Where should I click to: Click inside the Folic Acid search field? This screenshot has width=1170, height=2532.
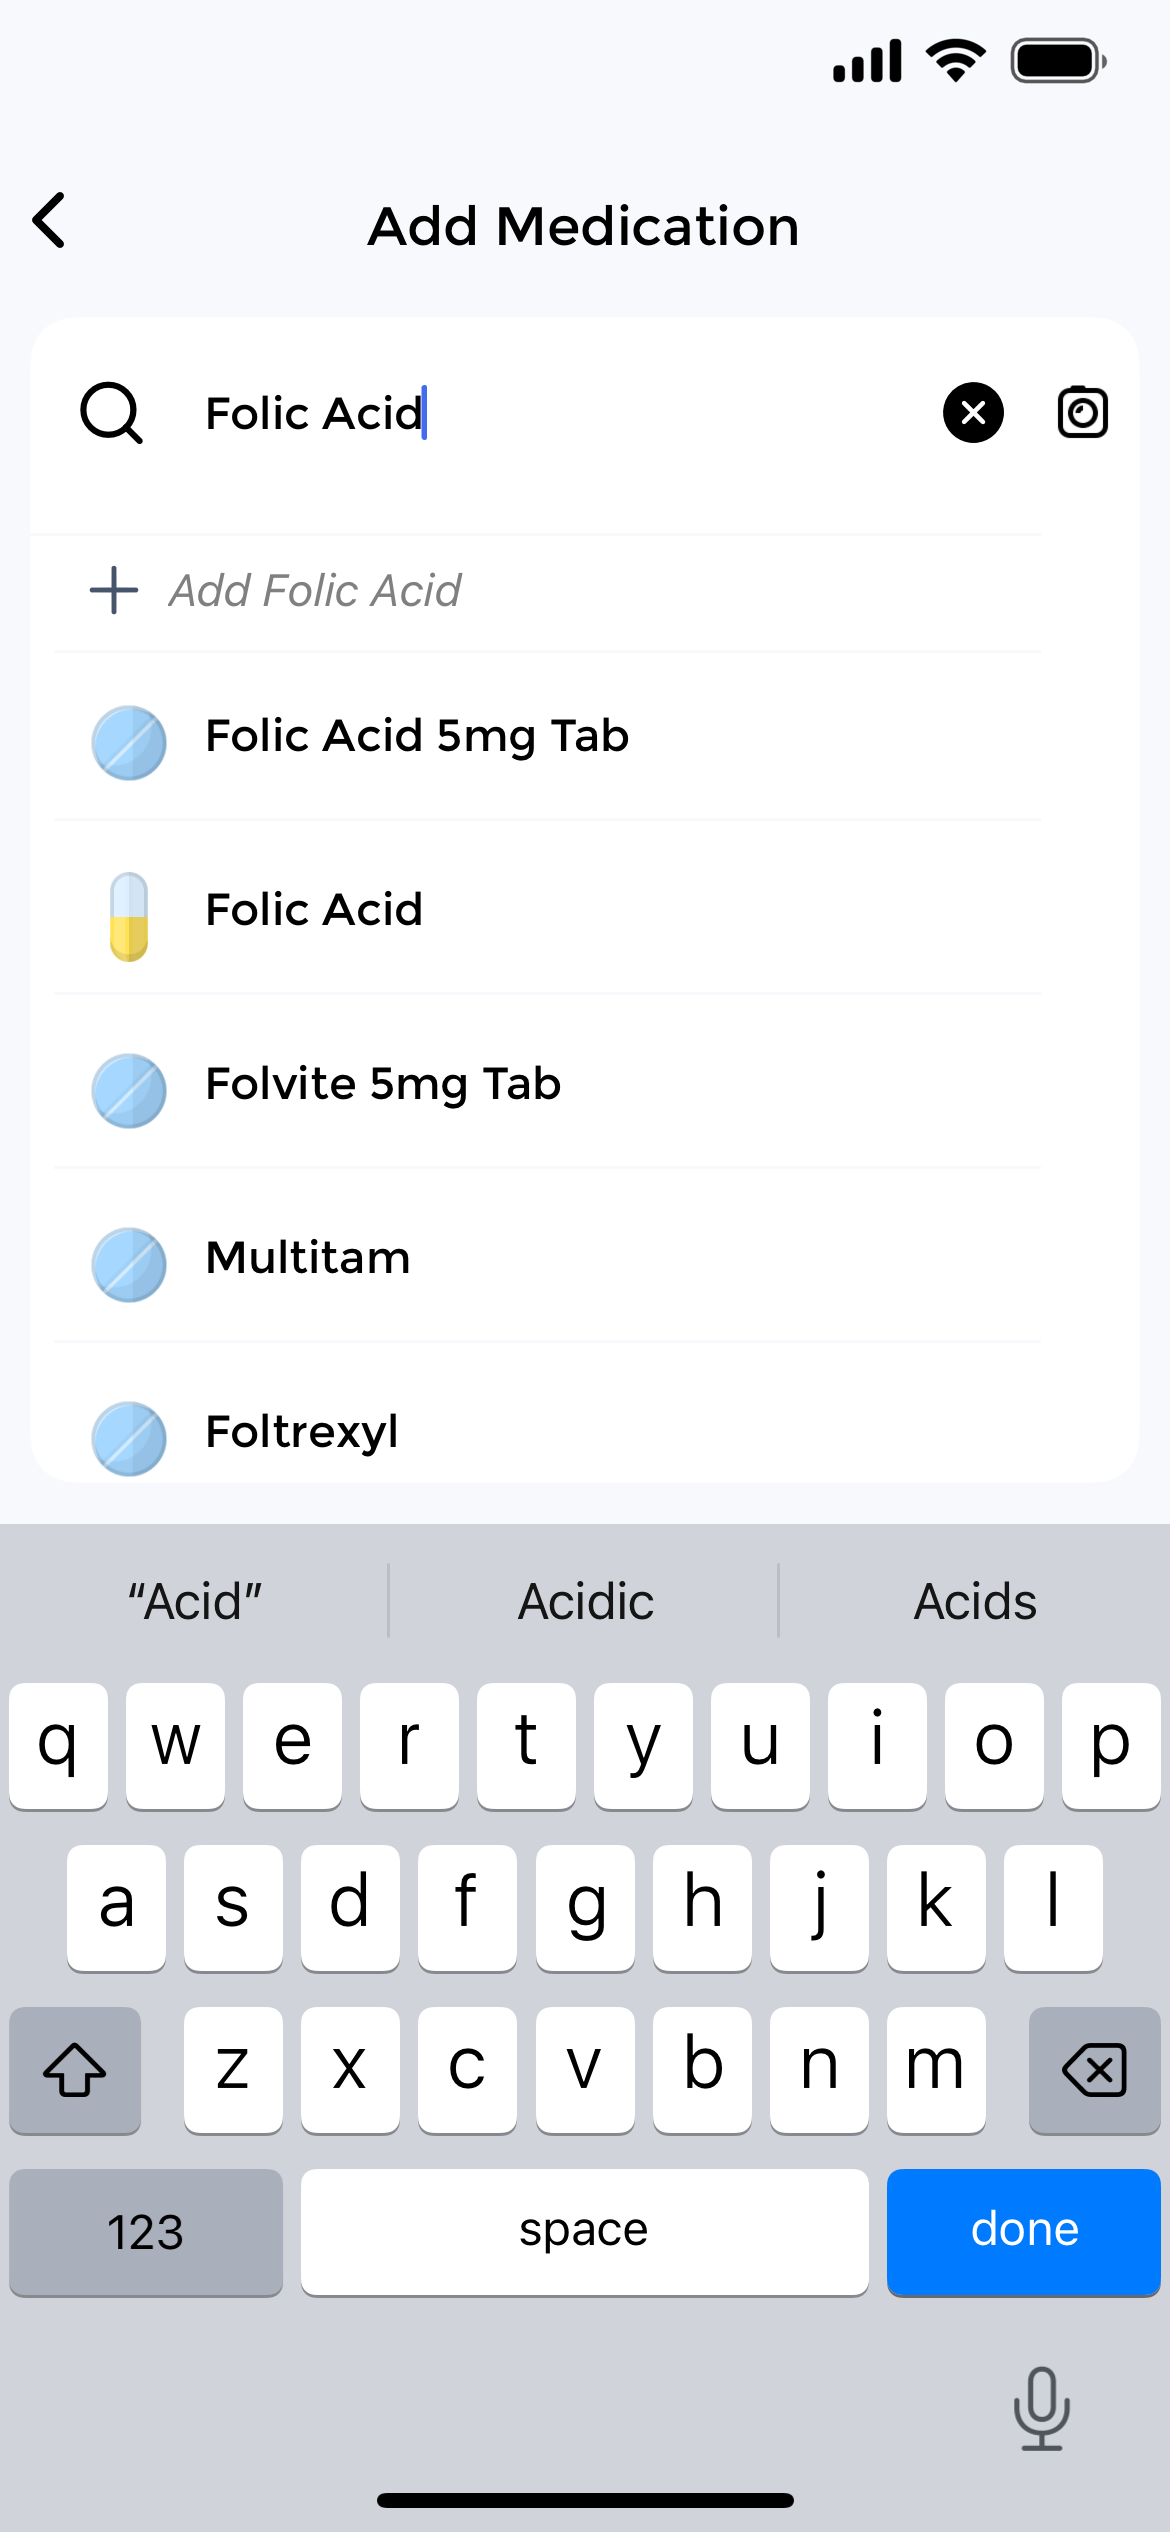point(560,413)
